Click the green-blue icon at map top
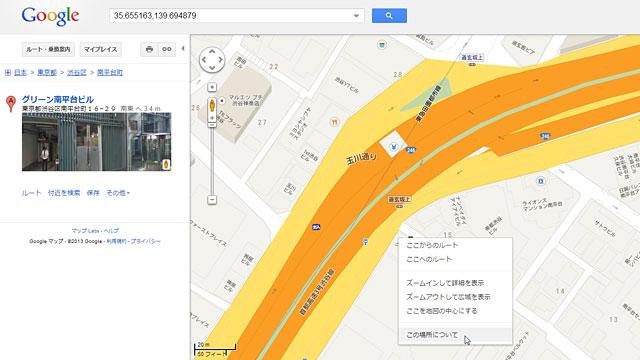 pos(382,44)
